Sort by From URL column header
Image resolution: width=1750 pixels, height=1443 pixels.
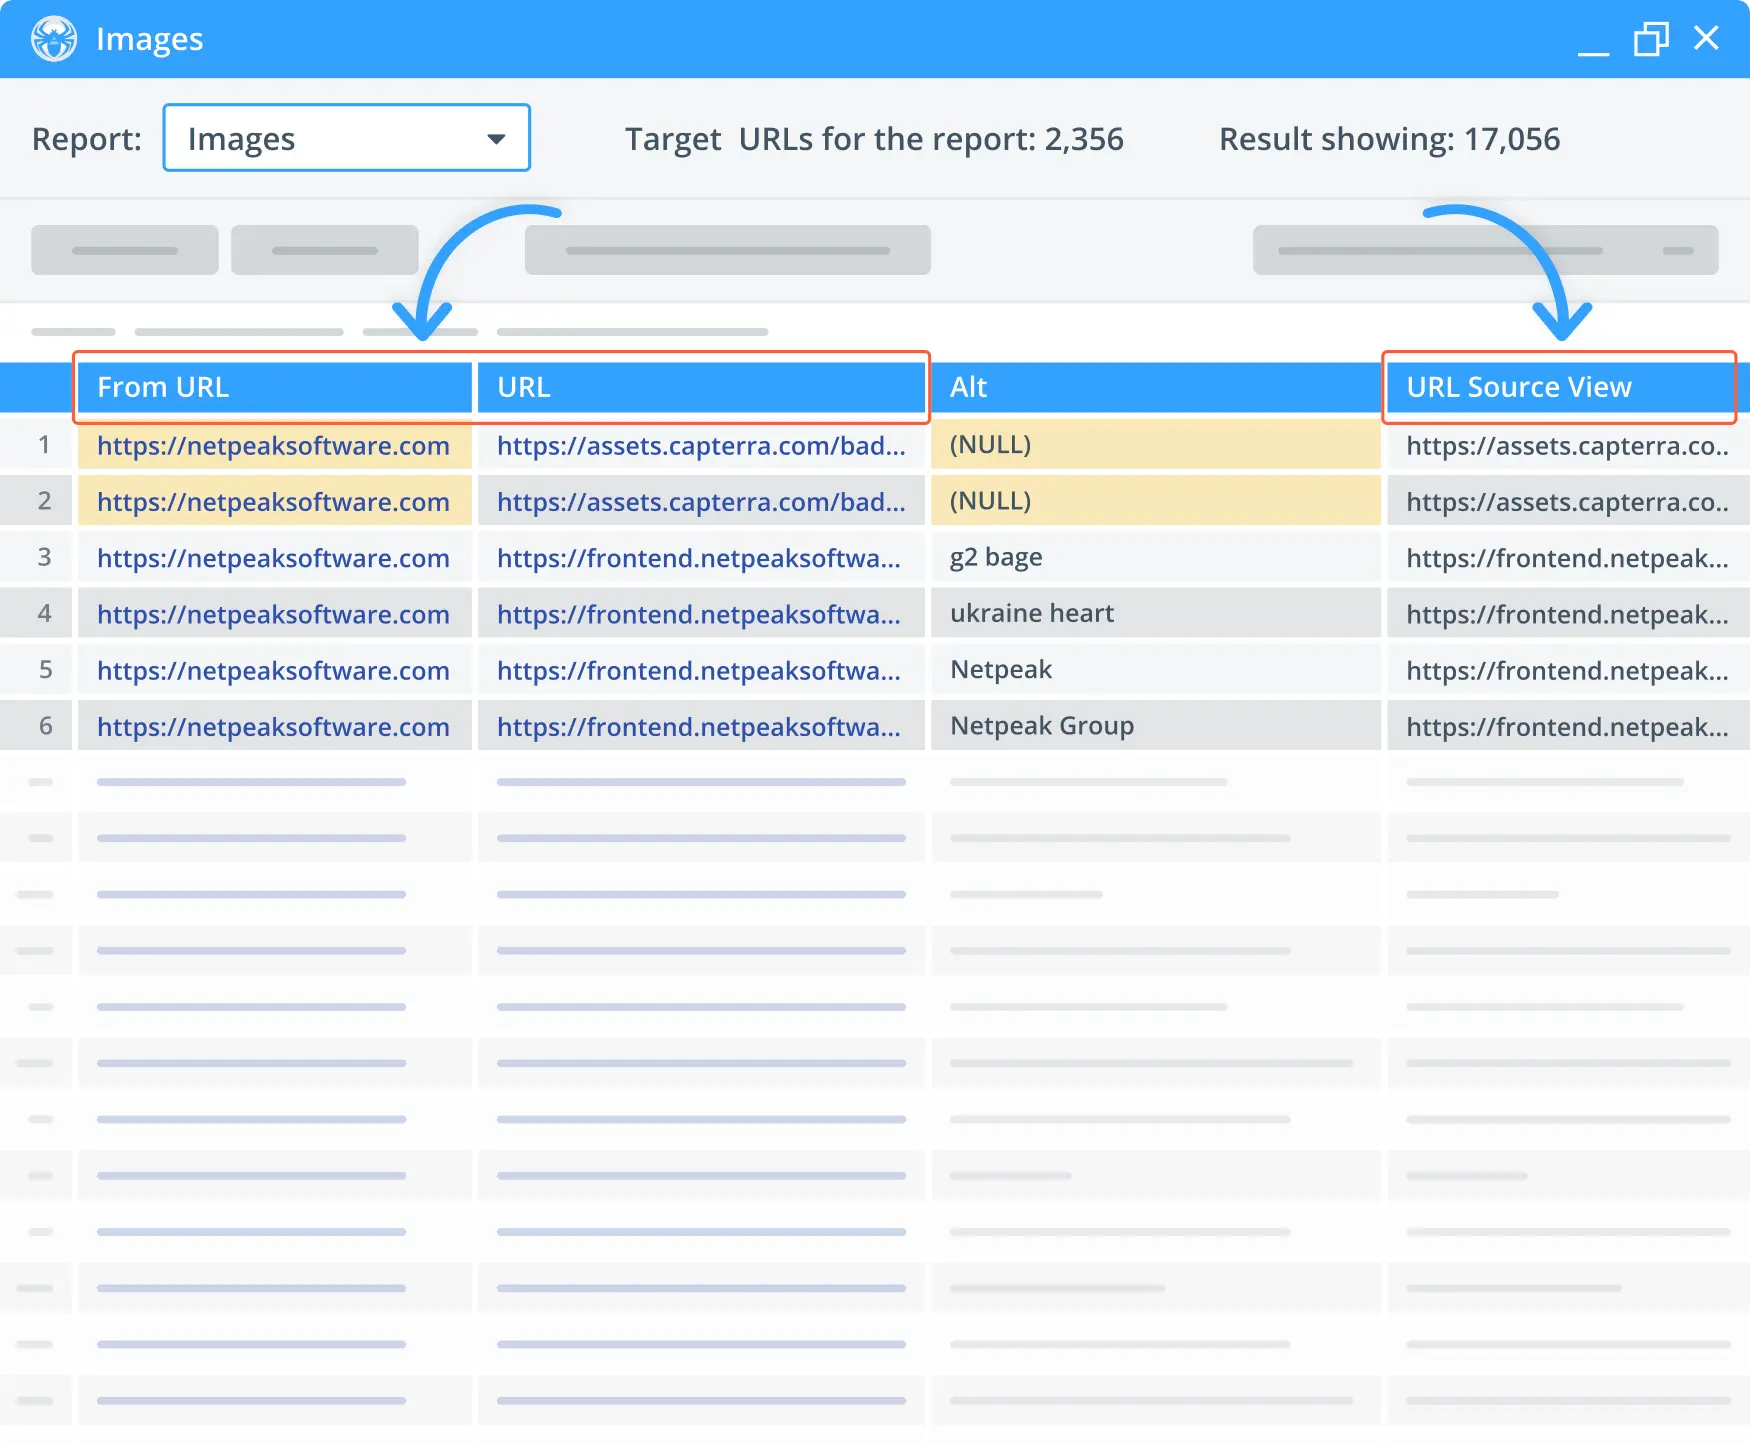pos(275,387)
